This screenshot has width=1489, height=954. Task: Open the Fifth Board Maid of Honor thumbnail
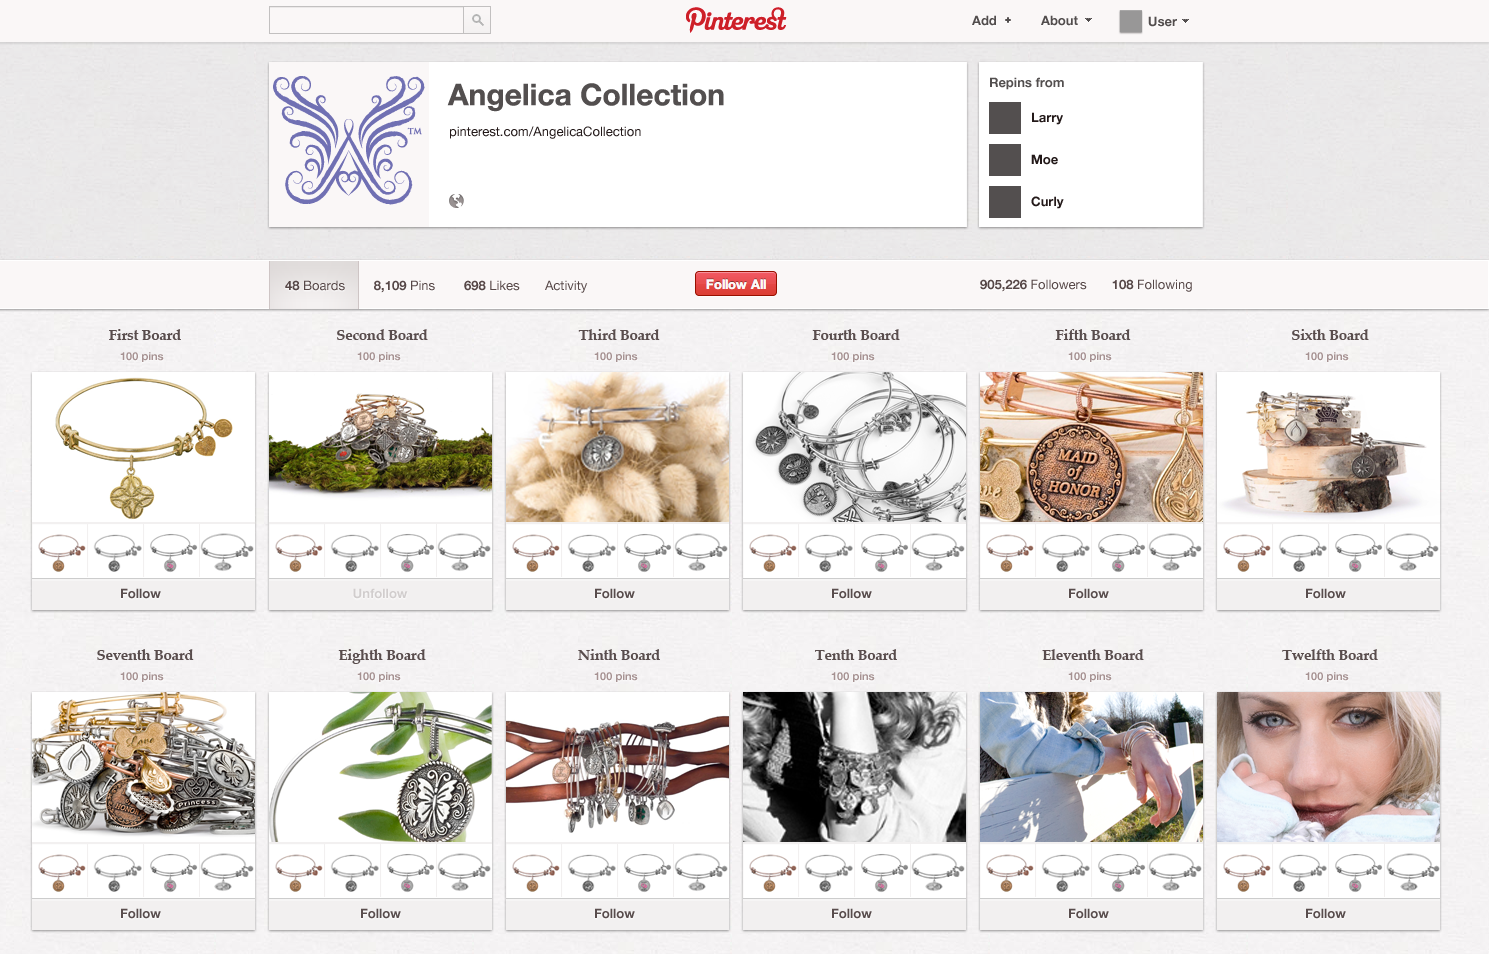click(1091, 447)
